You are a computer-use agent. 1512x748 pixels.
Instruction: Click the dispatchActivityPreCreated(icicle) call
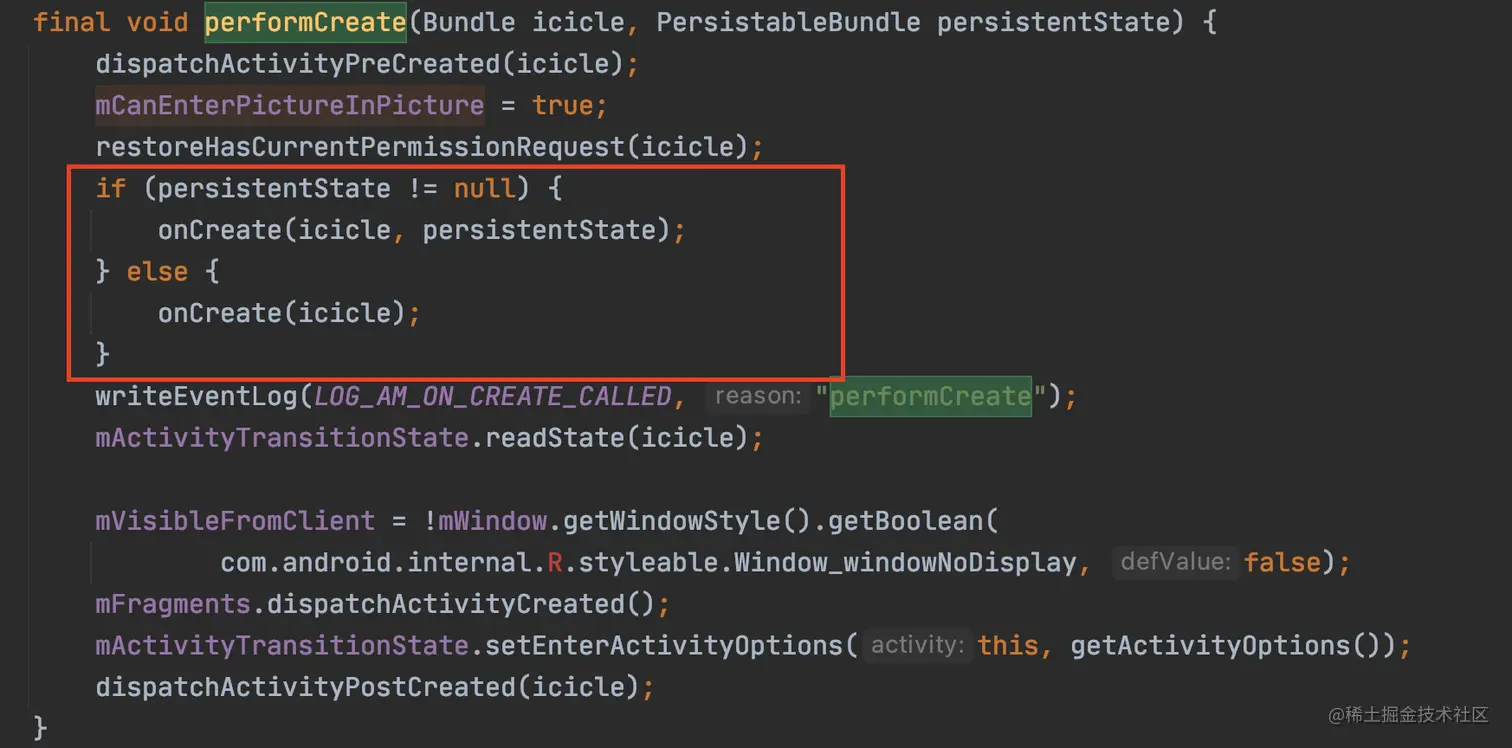coord(360,64)
